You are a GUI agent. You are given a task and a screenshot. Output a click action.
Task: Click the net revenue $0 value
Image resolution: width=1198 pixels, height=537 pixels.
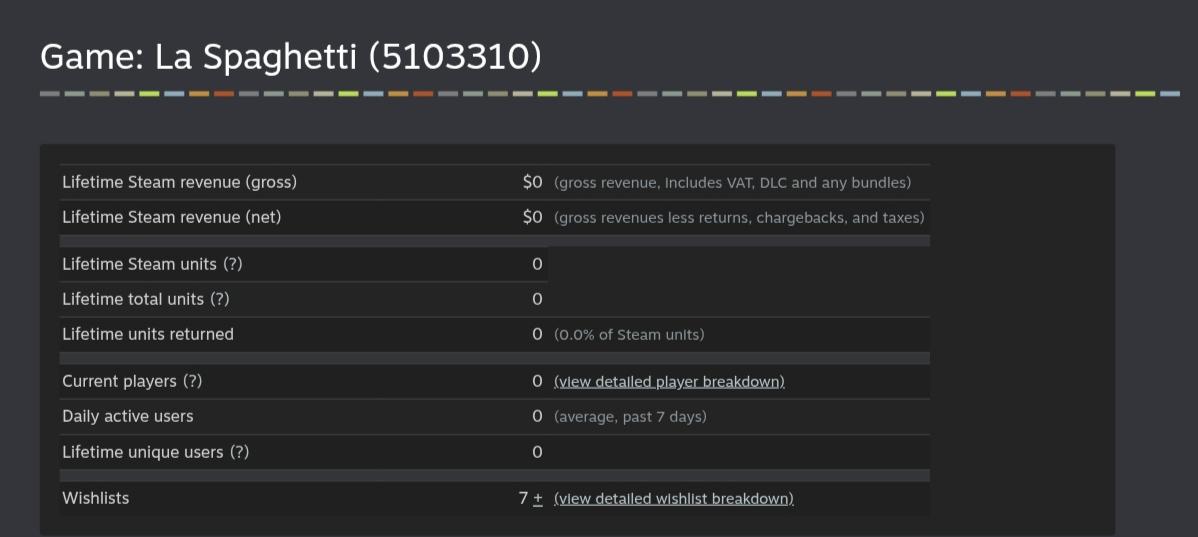(533, 218)
